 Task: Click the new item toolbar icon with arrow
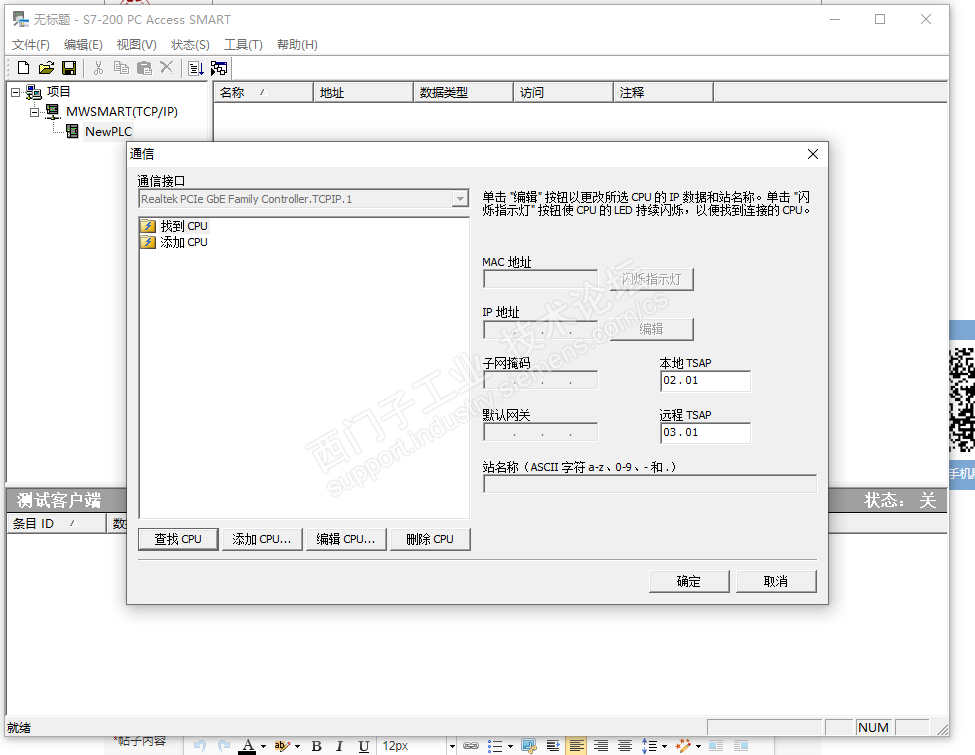(x=196, y=68)
